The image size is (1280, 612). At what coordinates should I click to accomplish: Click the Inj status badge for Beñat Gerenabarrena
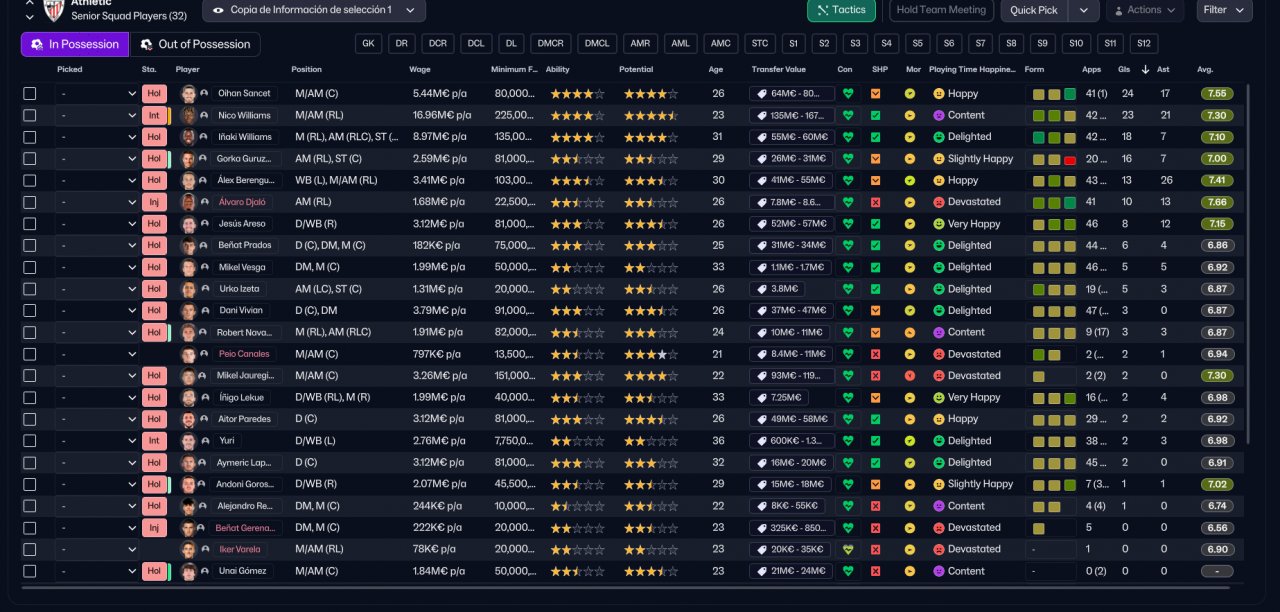pos(153,528)
